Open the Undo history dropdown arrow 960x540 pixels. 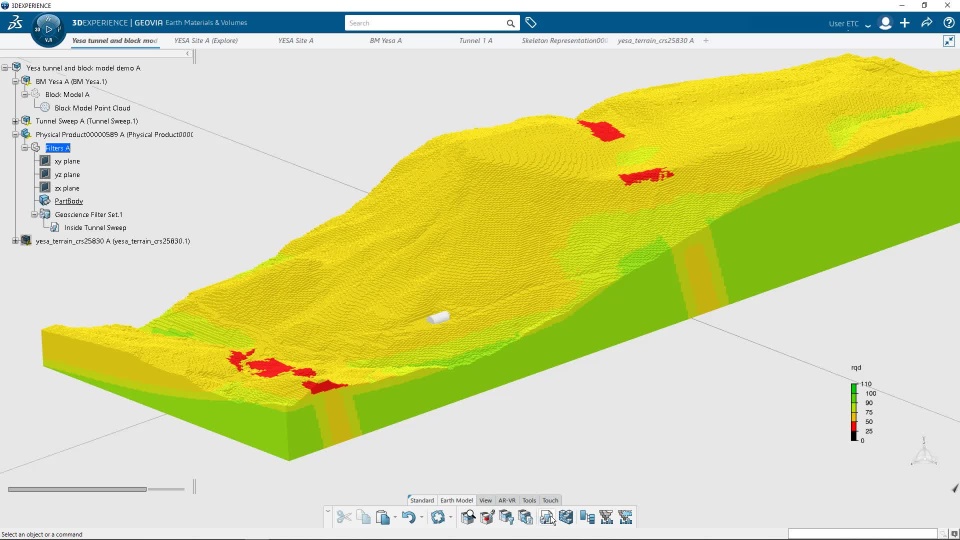421,518
